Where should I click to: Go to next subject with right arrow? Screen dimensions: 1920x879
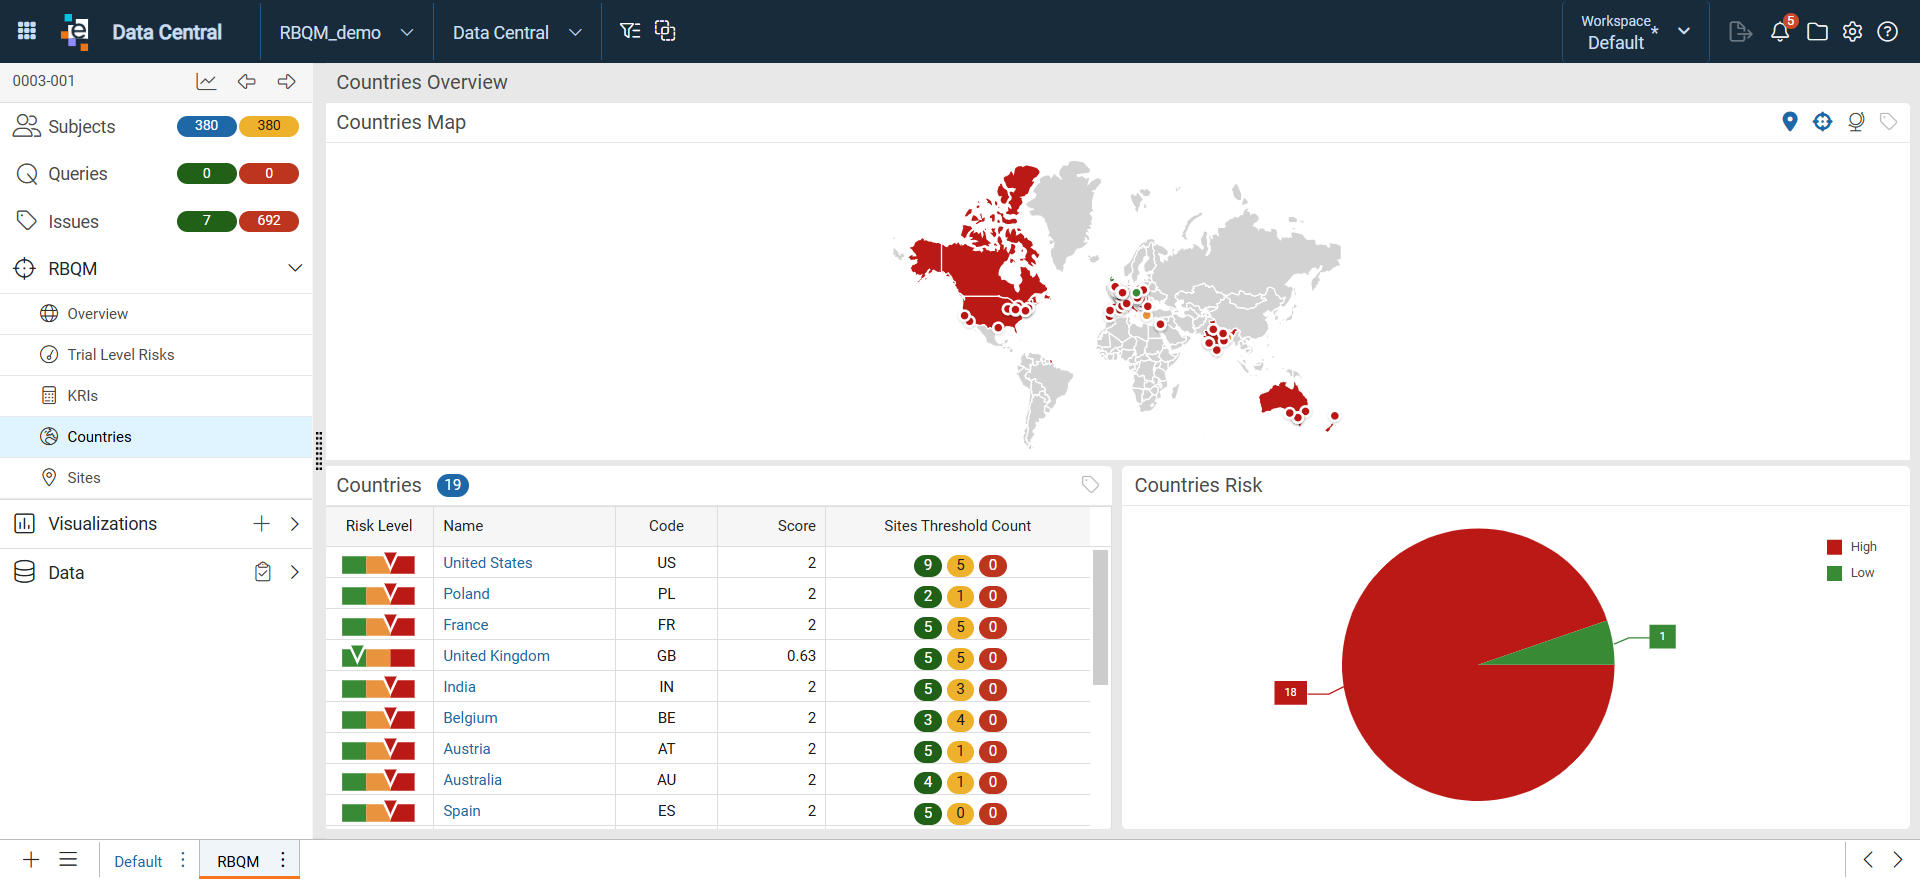pos(286,81)
